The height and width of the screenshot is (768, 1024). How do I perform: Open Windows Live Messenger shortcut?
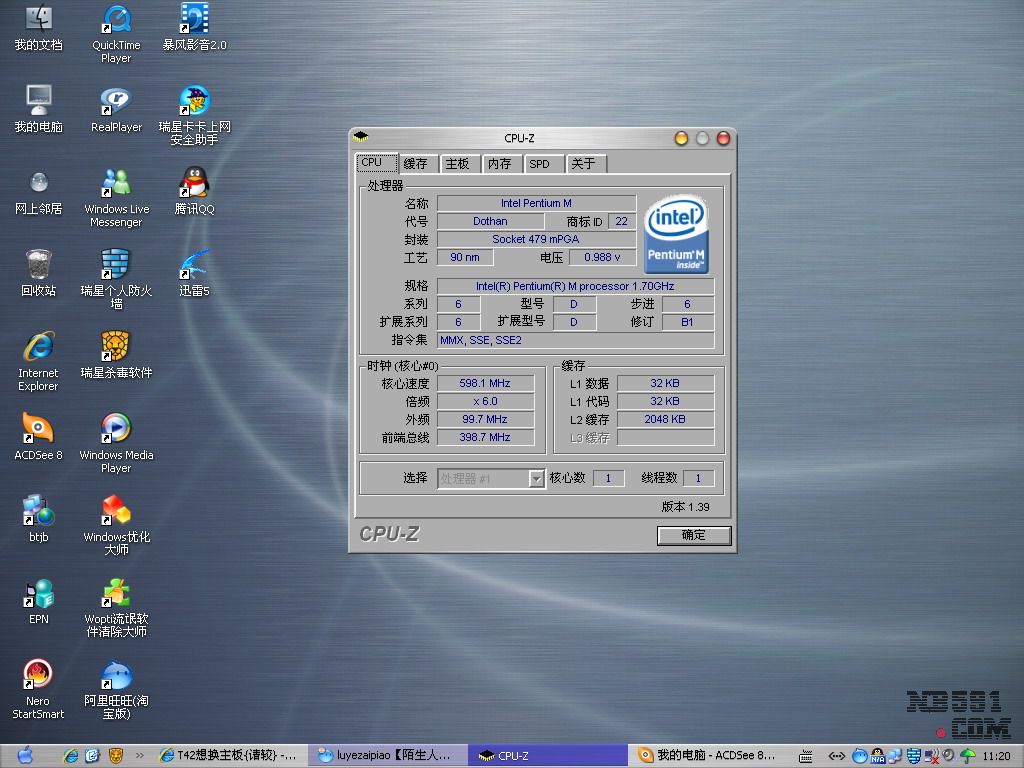116,184
